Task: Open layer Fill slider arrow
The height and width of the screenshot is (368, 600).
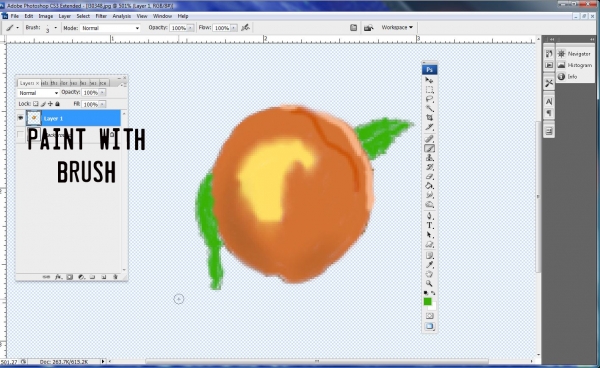Action: tap(103, 104)
